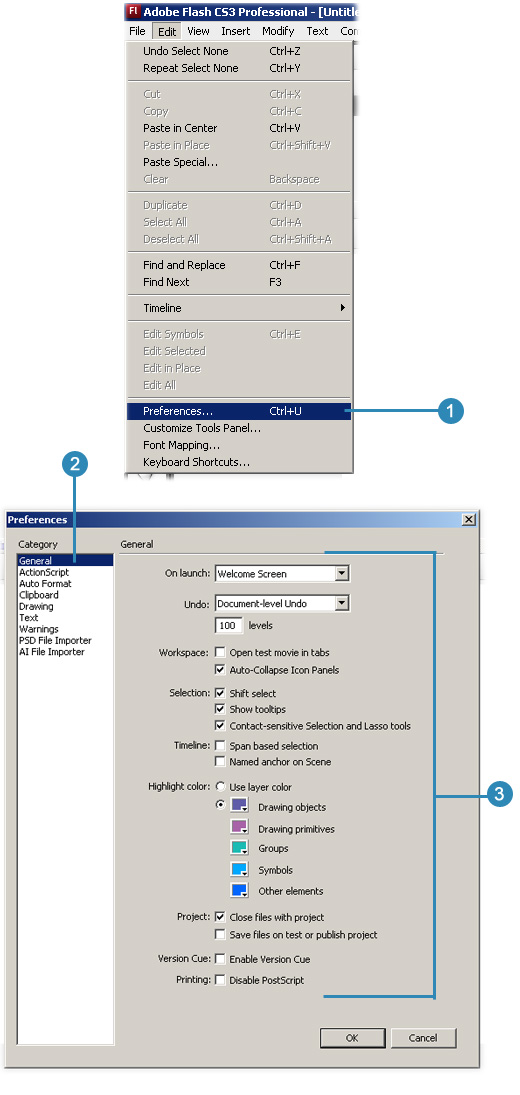Screen dimensions: 520x1095
Task: Click OK in Preferences dialog
Action: (x=352, y=1038)
